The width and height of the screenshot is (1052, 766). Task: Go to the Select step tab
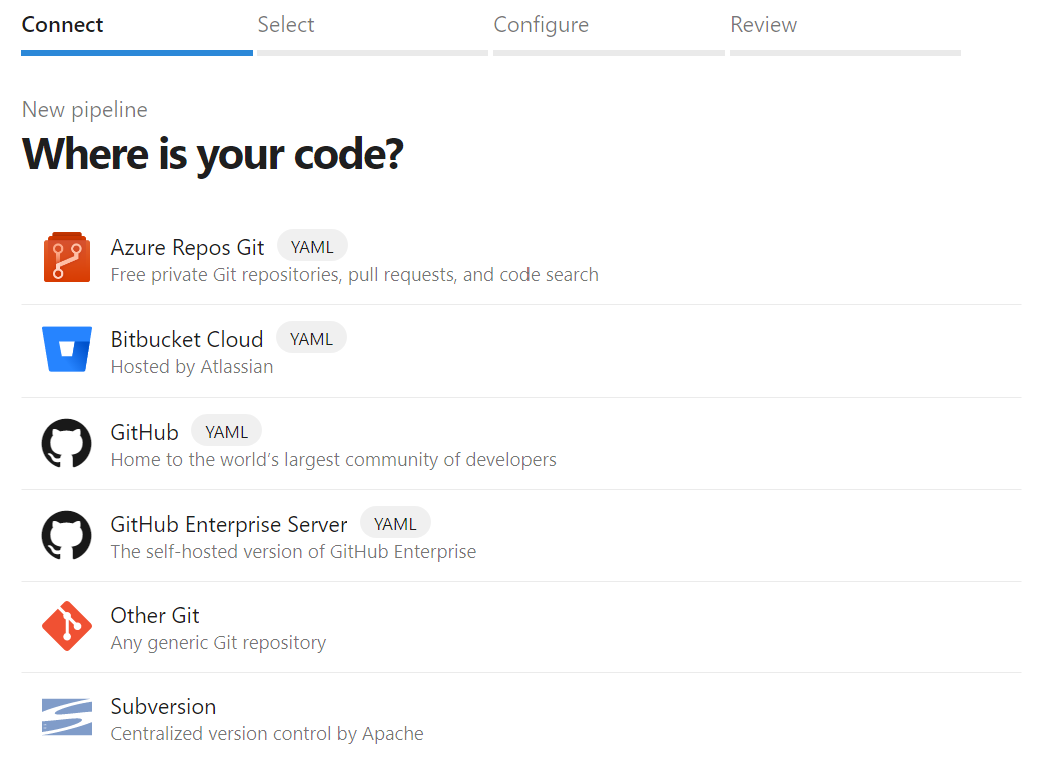[372, 32]
